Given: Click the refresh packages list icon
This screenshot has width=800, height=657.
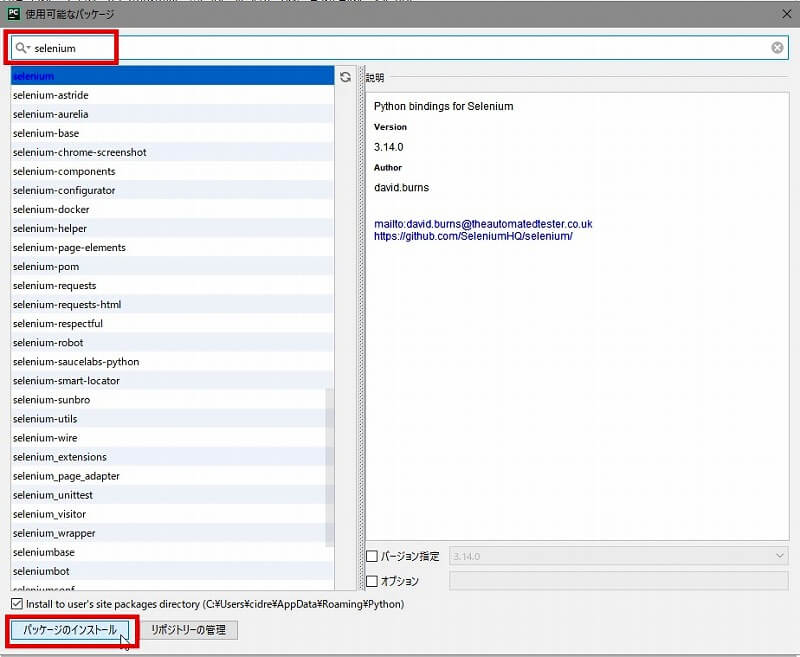Looking at the screenshot, I should click(345, 77).
